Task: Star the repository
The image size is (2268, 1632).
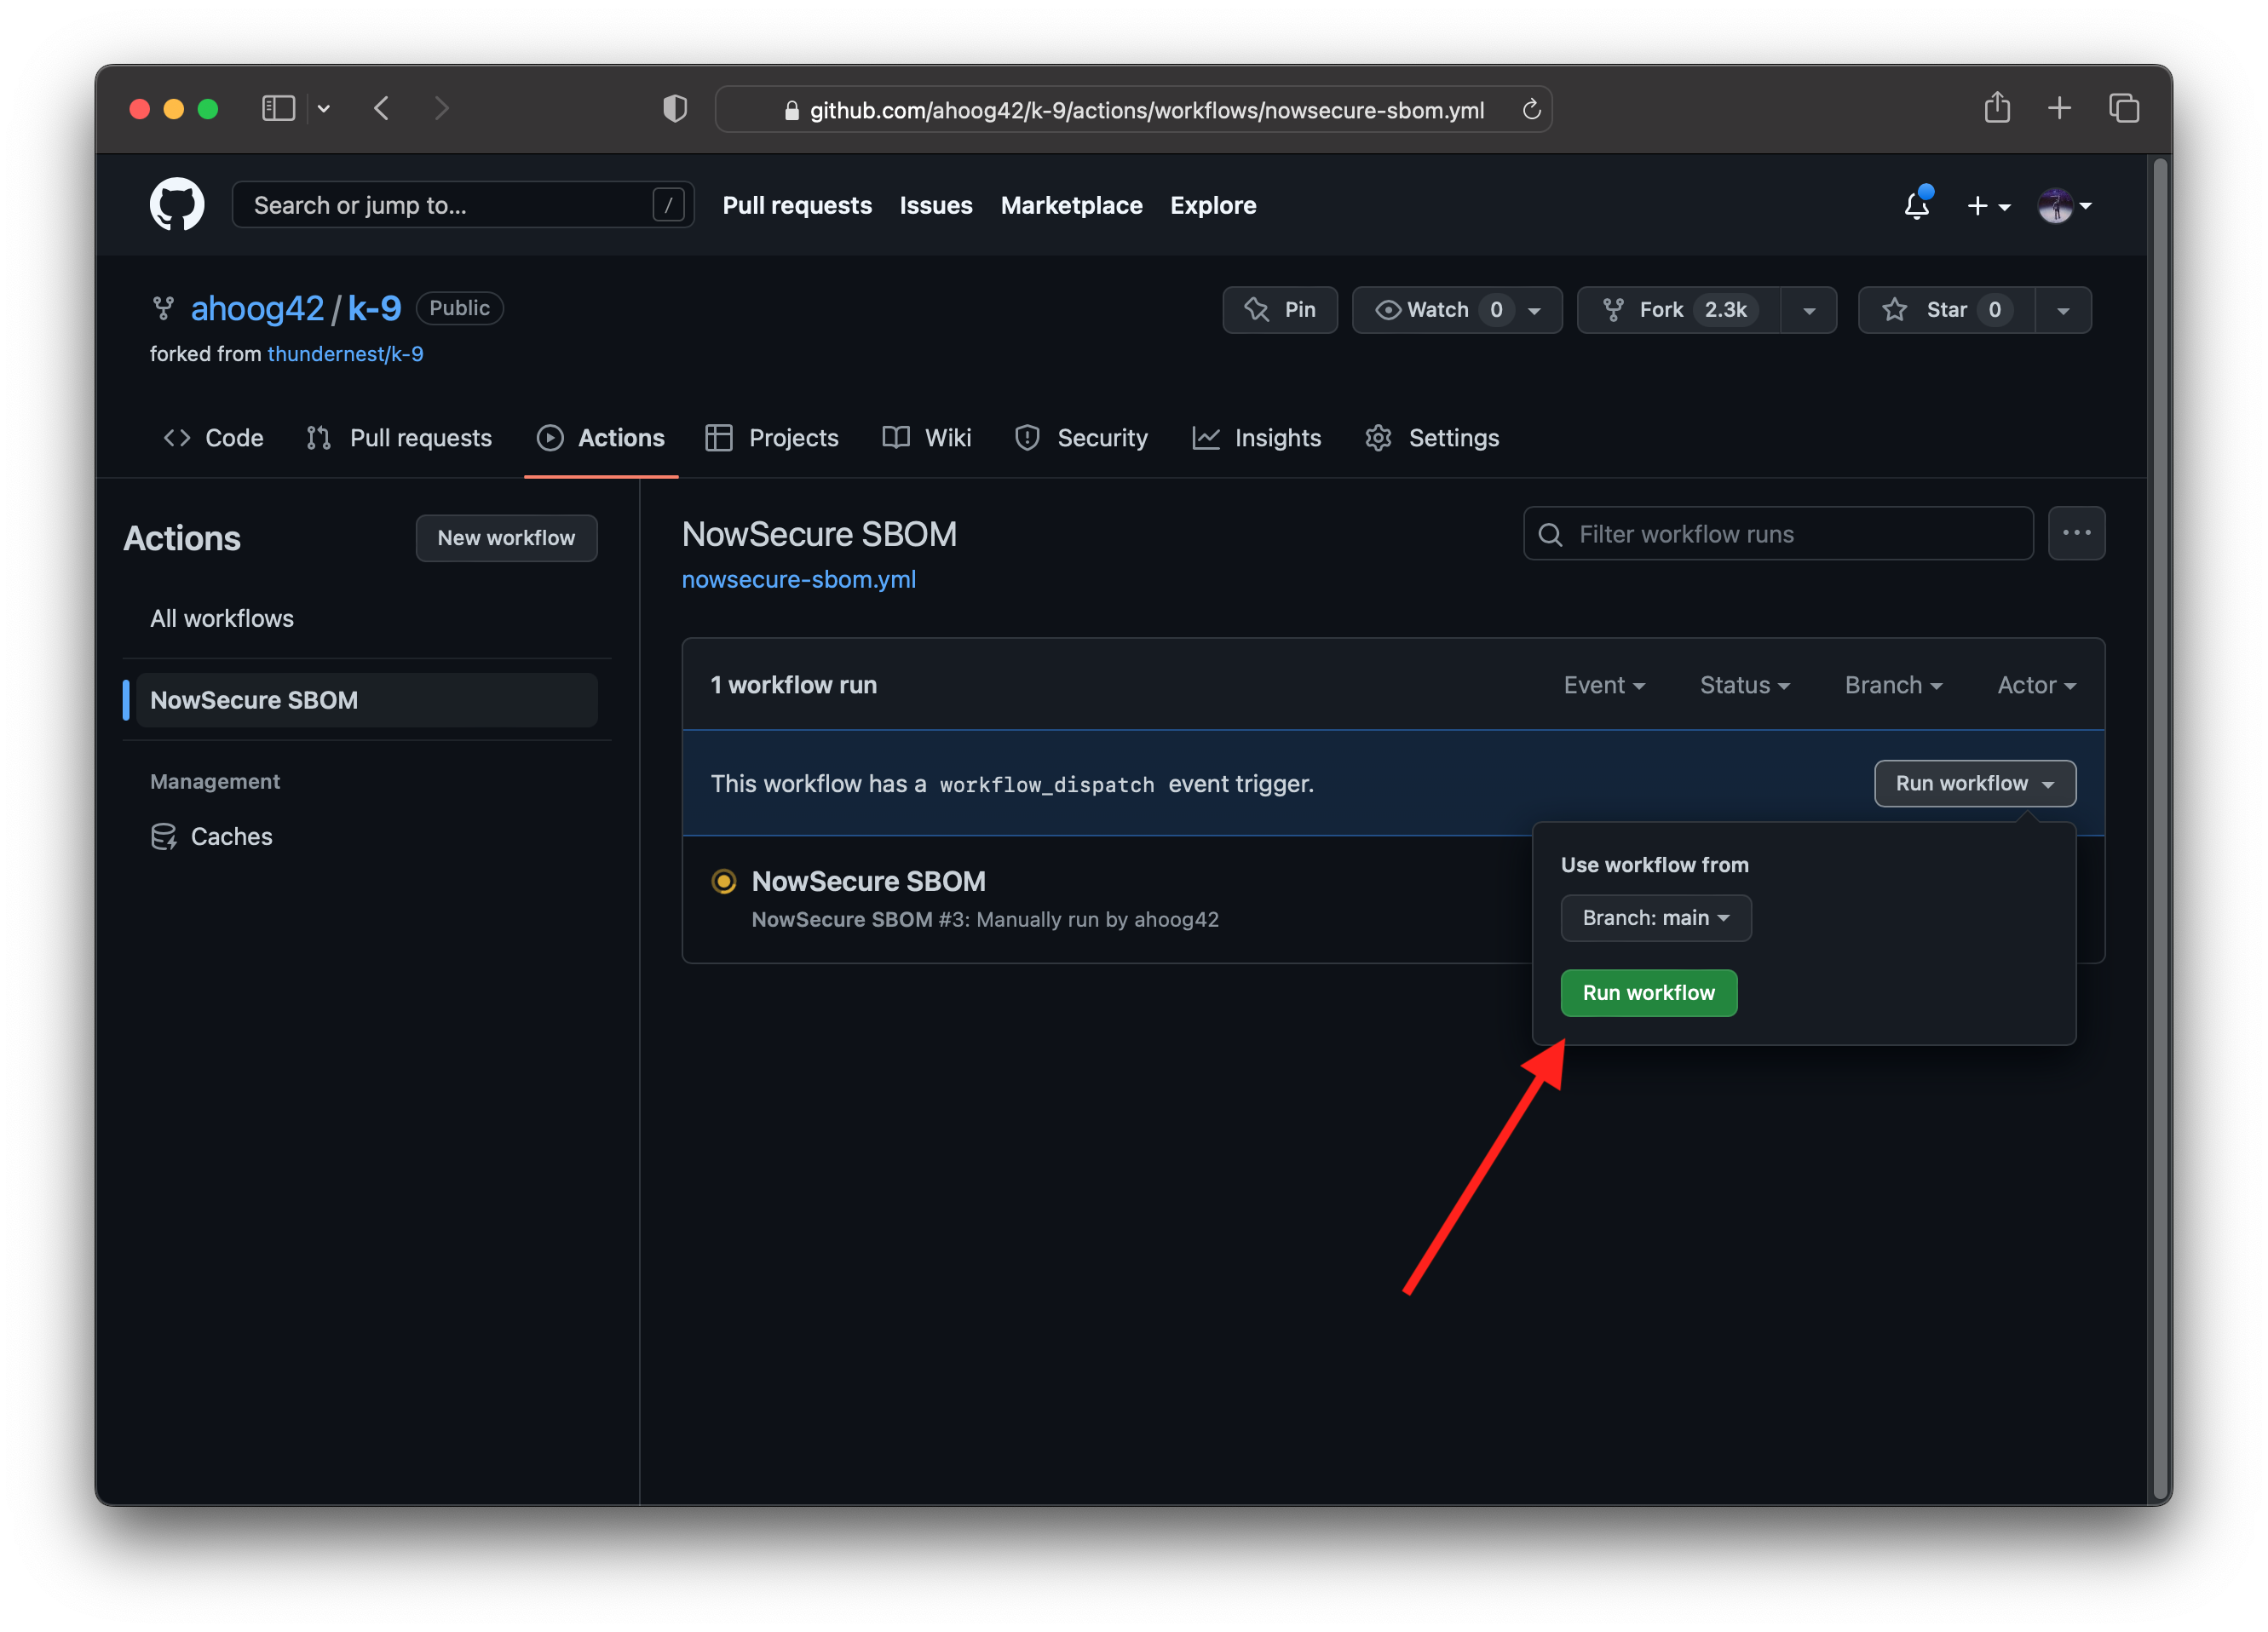Action: tap(1946, 310)
